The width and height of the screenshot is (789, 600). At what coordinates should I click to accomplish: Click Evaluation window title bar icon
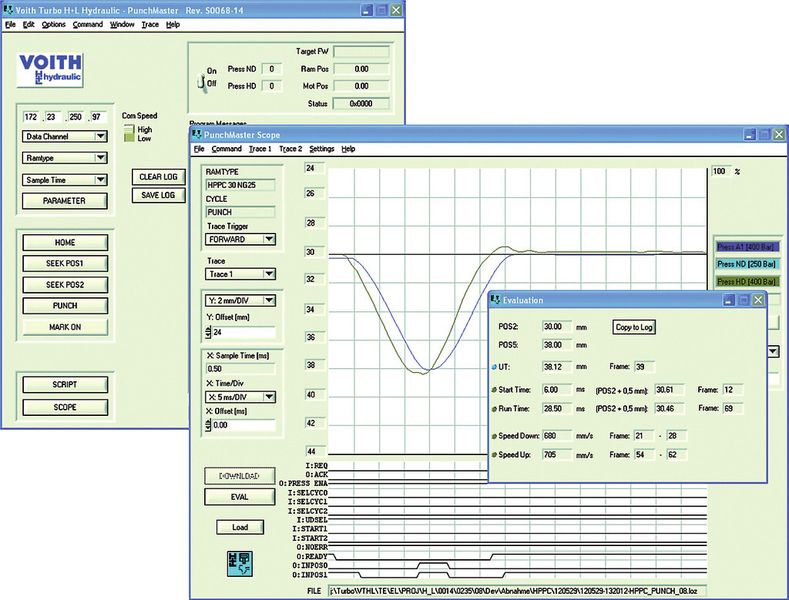point(496,300)
